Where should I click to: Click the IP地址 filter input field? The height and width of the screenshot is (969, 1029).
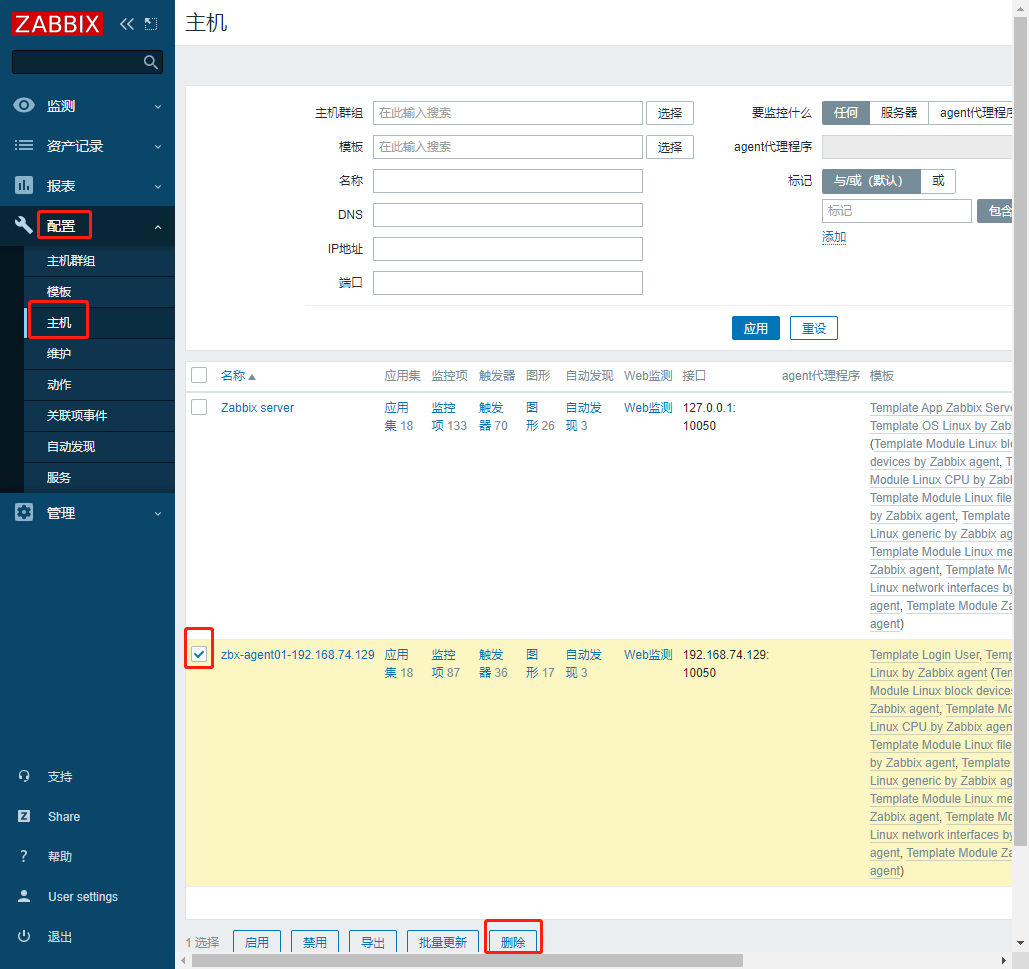[x=507, y=249]
